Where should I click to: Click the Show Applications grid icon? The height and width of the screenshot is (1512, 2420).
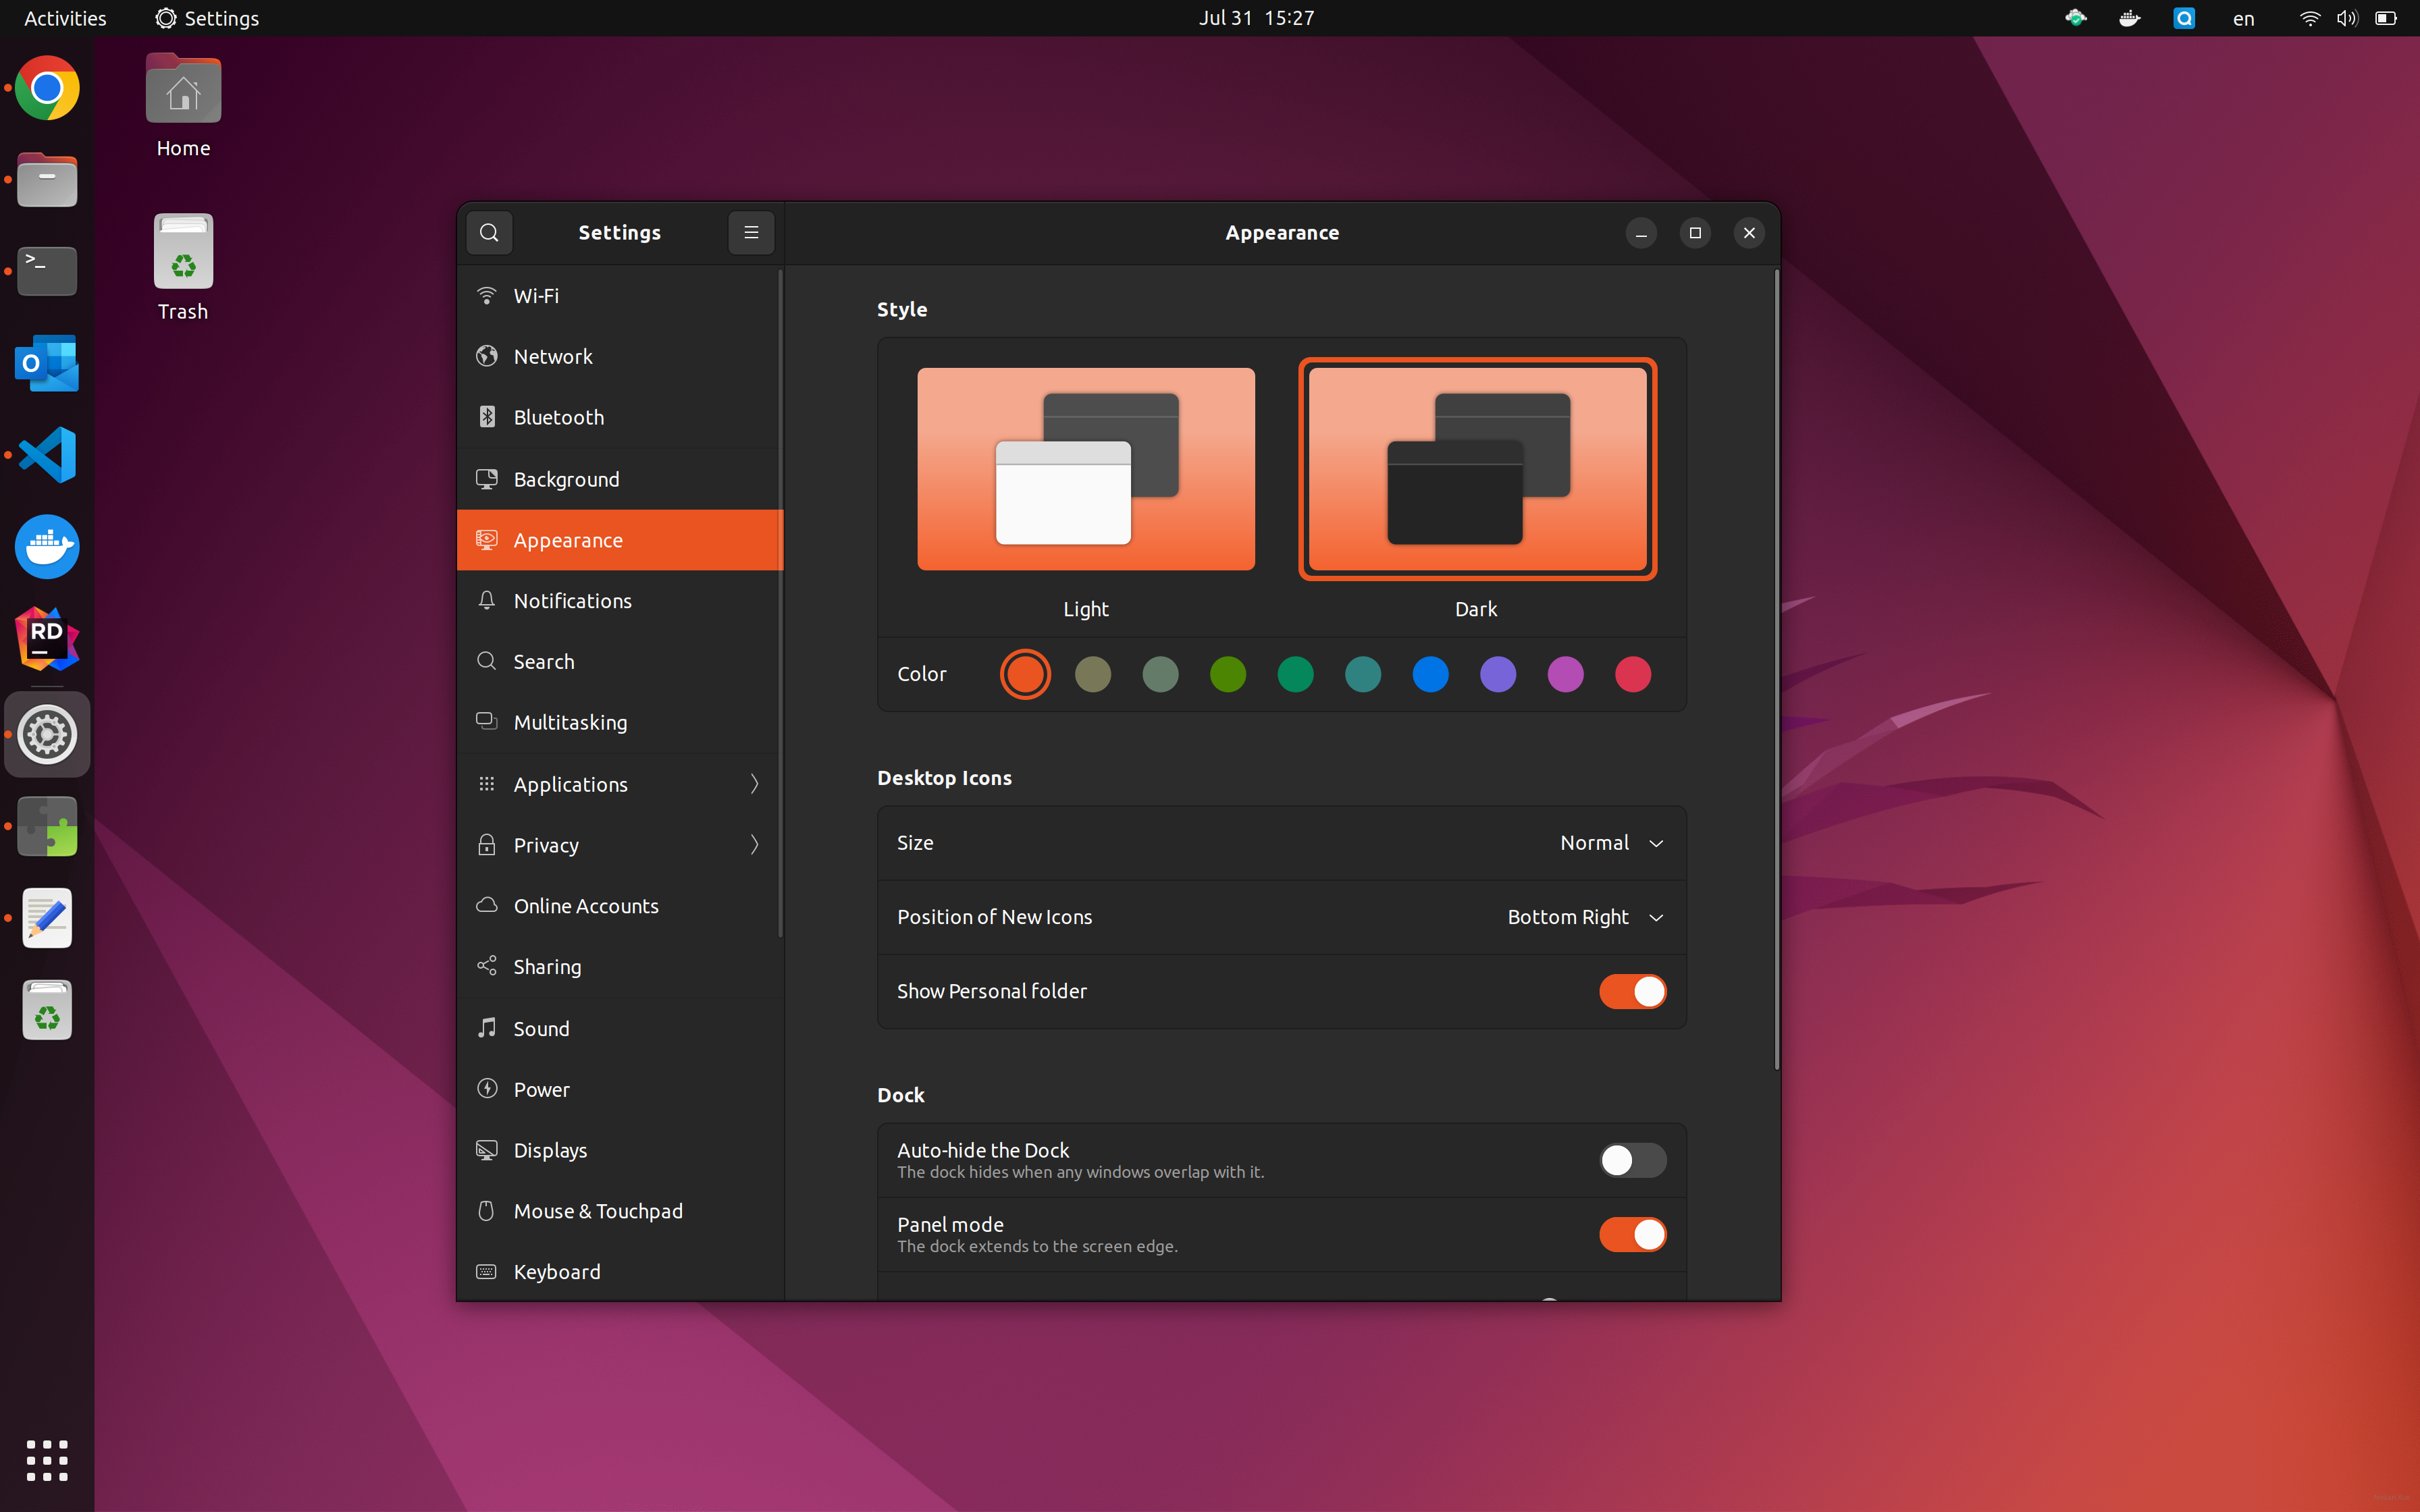pos(47,1460)
